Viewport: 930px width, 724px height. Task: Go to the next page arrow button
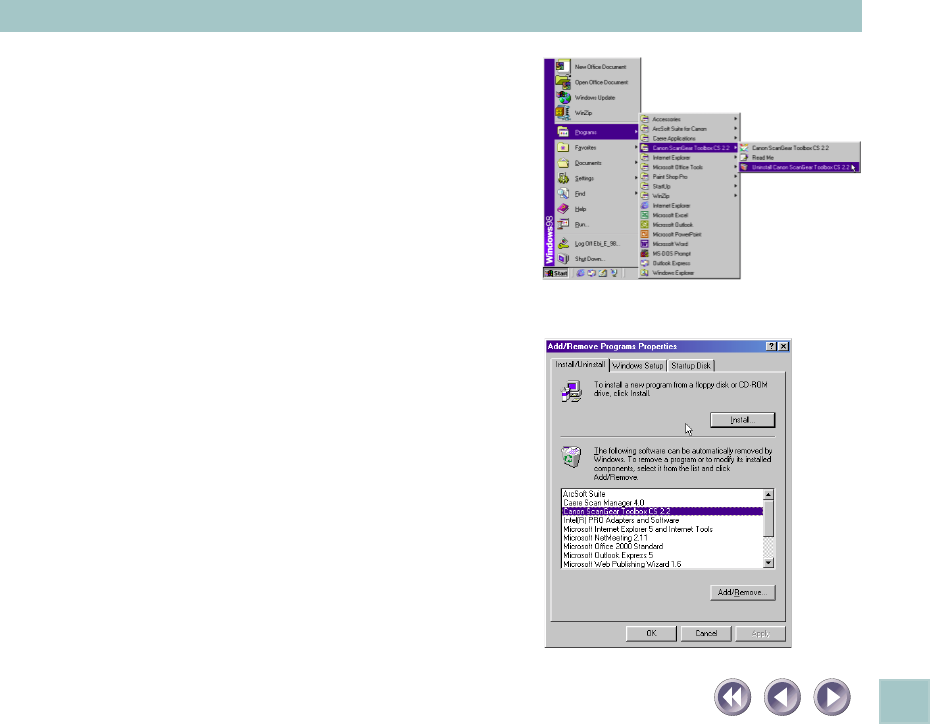(832, 697)
